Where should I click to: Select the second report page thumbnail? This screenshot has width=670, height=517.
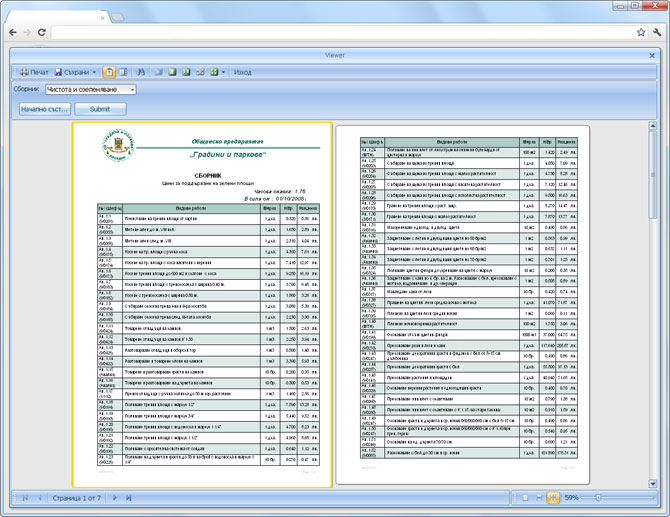point(463,305)
